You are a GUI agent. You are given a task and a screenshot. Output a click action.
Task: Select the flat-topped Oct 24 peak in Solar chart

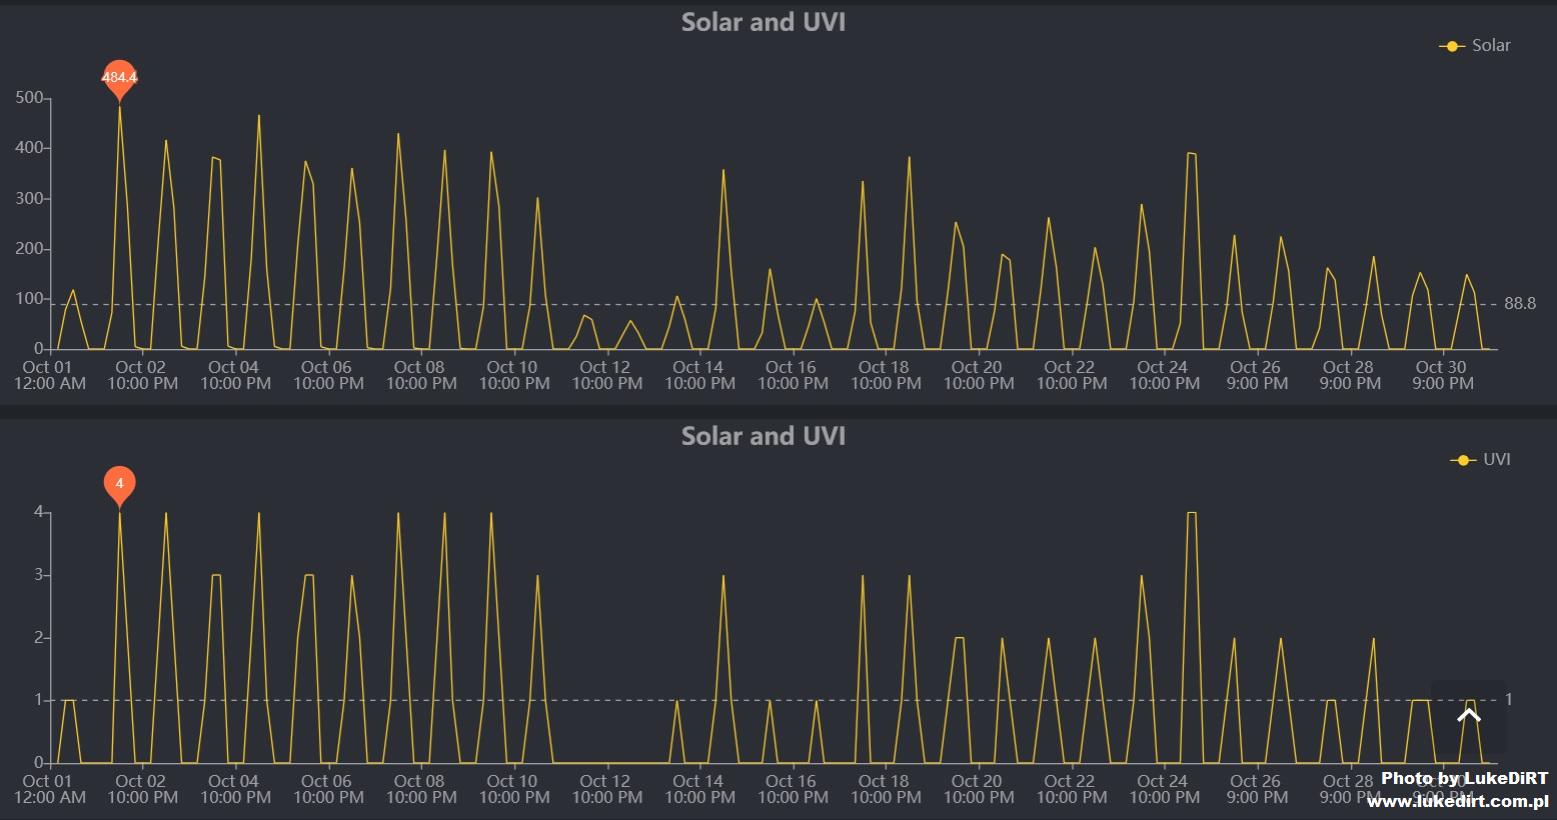[1191, 154]
